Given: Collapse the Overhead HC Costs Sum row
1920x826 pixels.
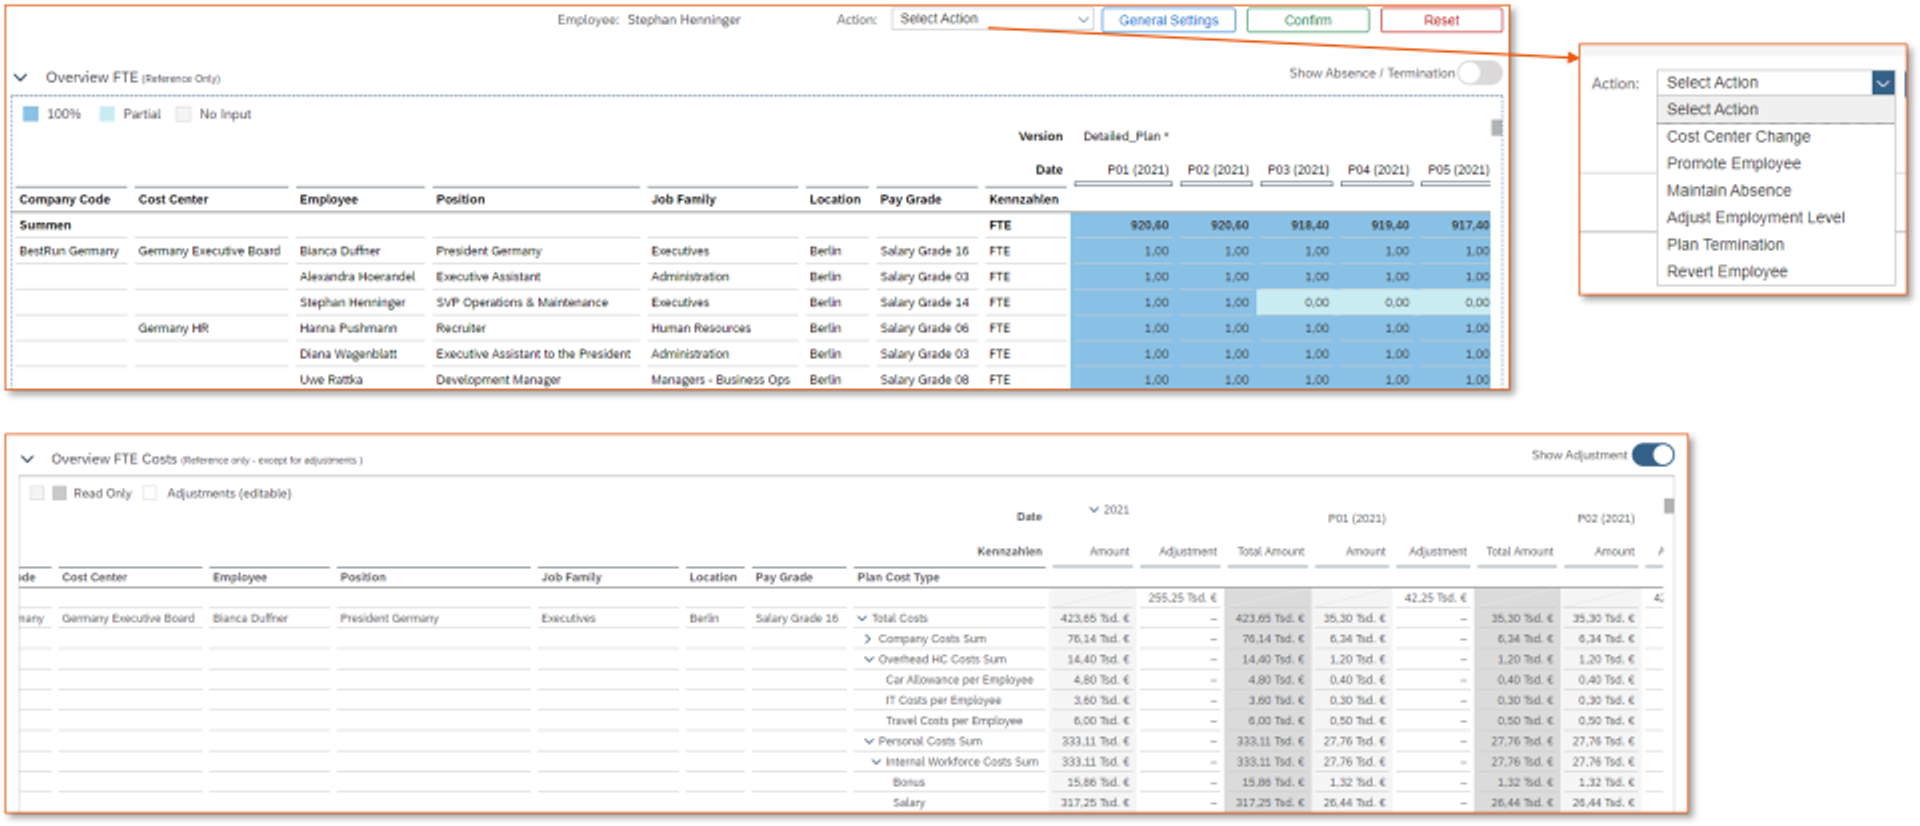Looking at the screenshot, I should pos(869,660).
